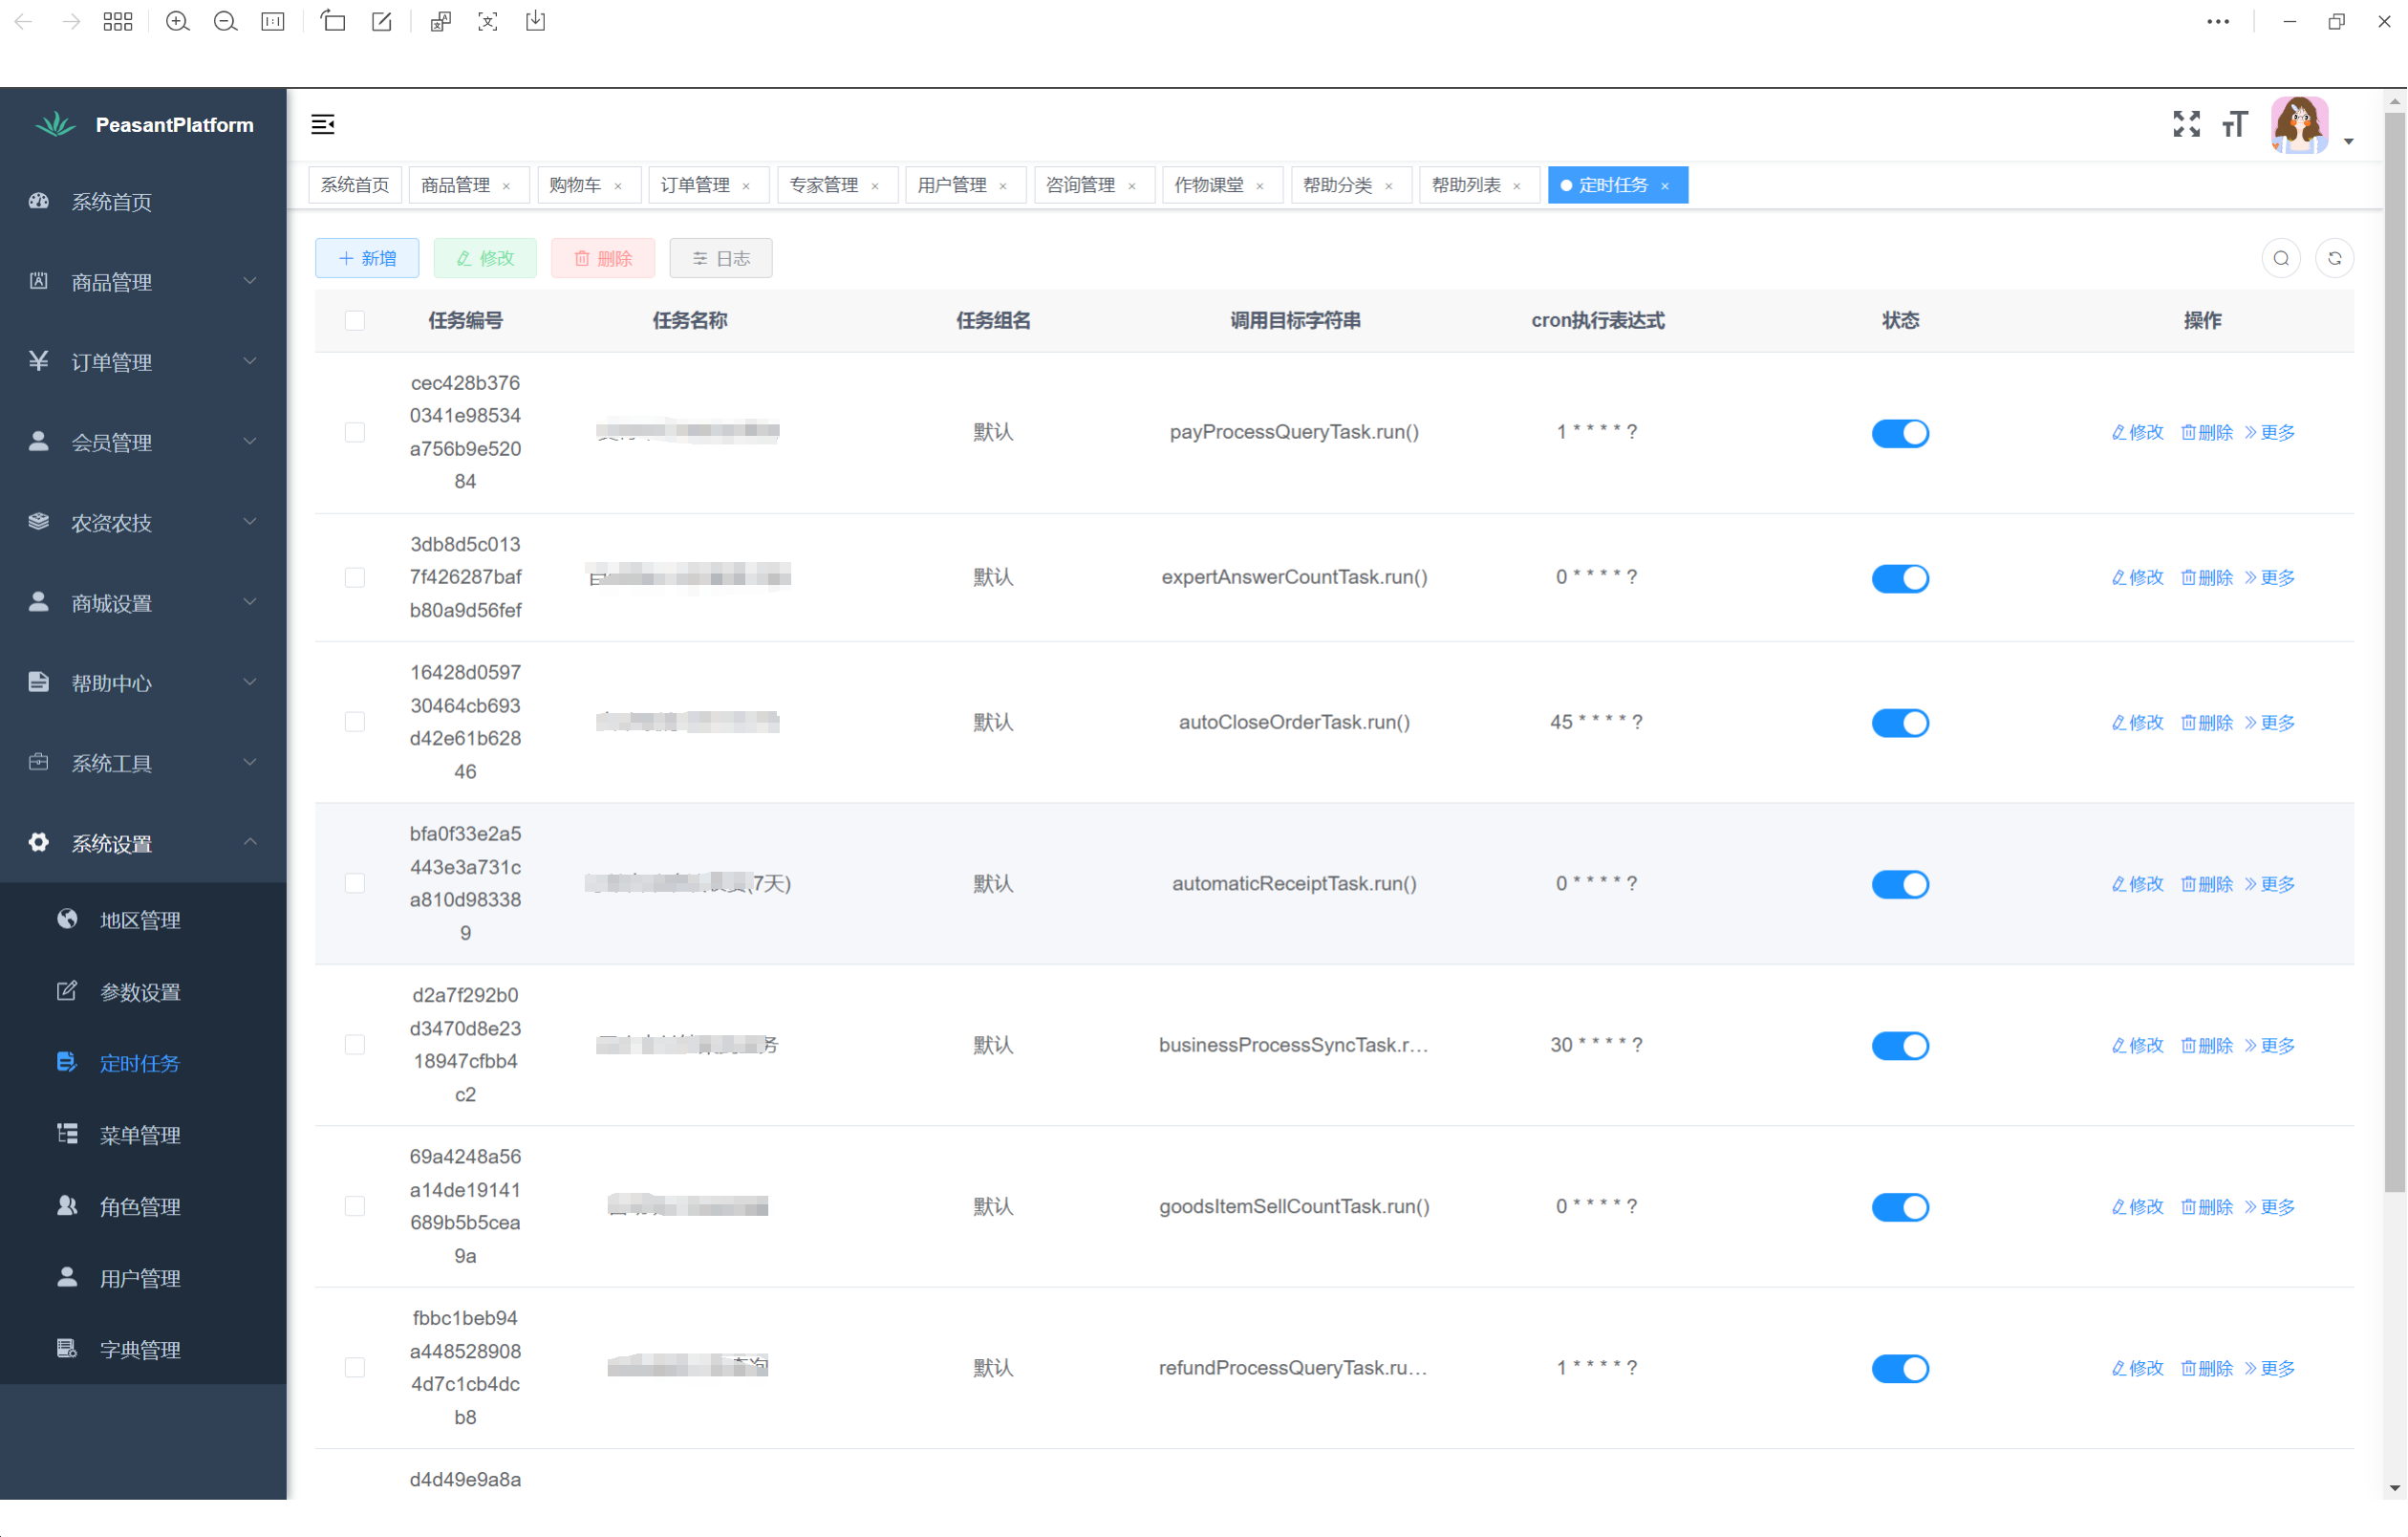Expand 订单管理 sidebar menu
Image resolution: width=2408 pixels, height=1537 pixels.
click(143, 361)
